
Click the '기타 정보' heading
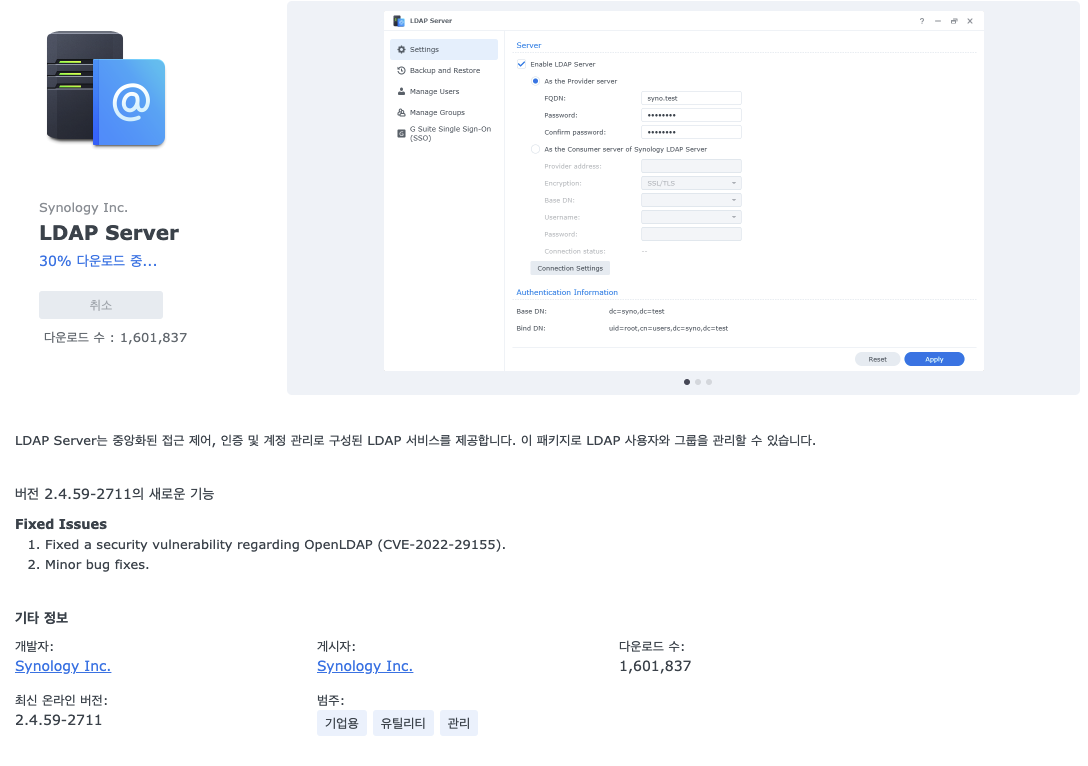(x=42, y=618)
